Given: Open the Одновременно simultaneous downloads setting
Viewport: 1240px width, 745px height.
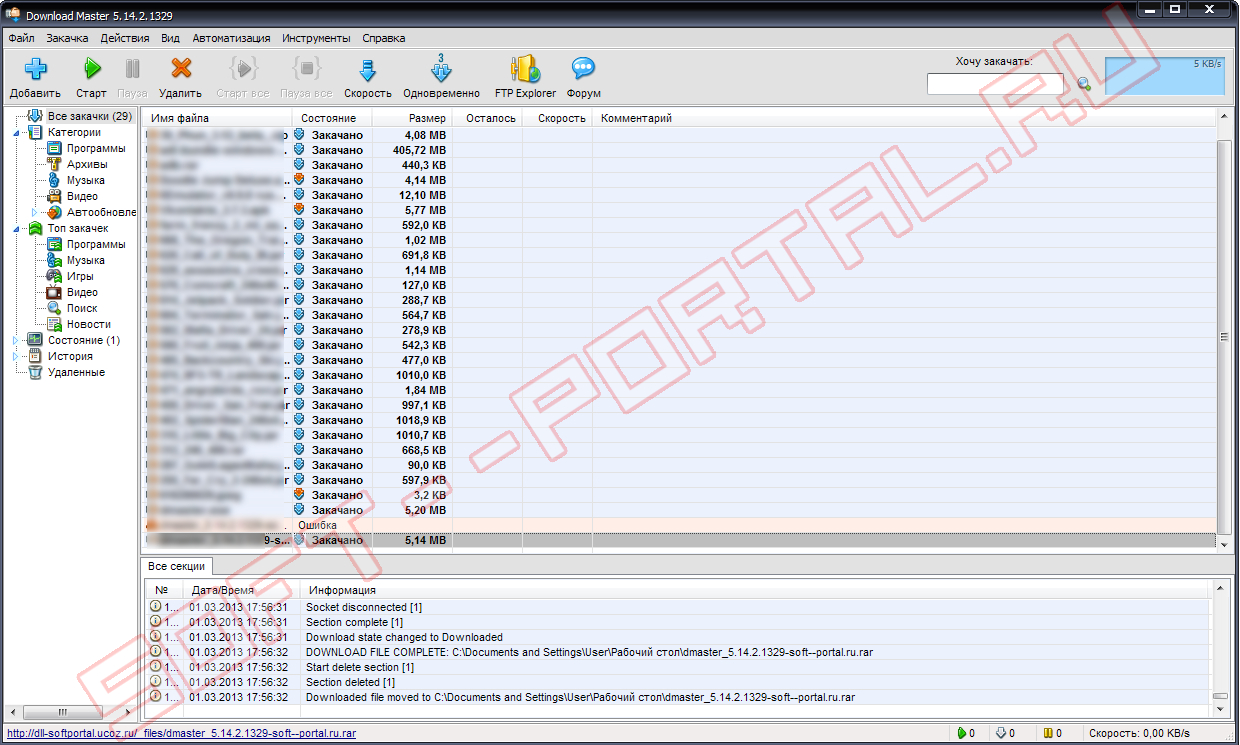Looking at the screenshot, I should 441,77.
